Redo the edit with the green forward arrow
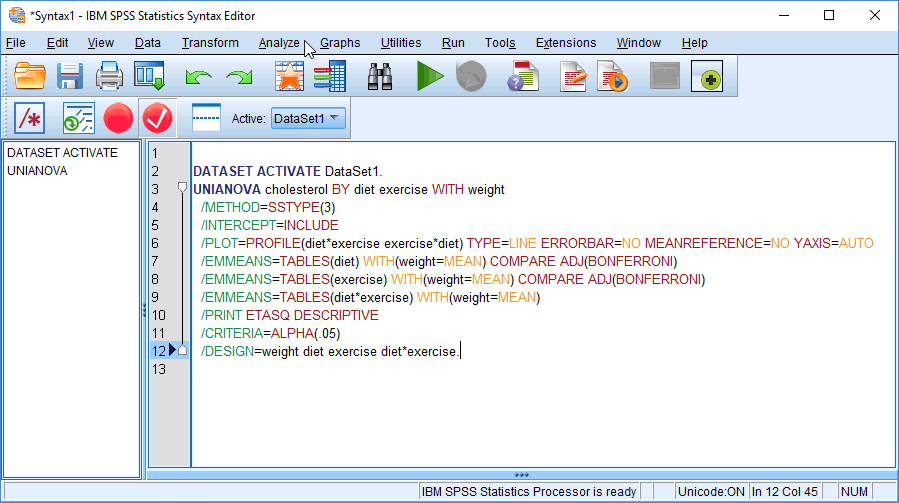The width and height of the screenshot is (899, 503). tap(239, 76)
